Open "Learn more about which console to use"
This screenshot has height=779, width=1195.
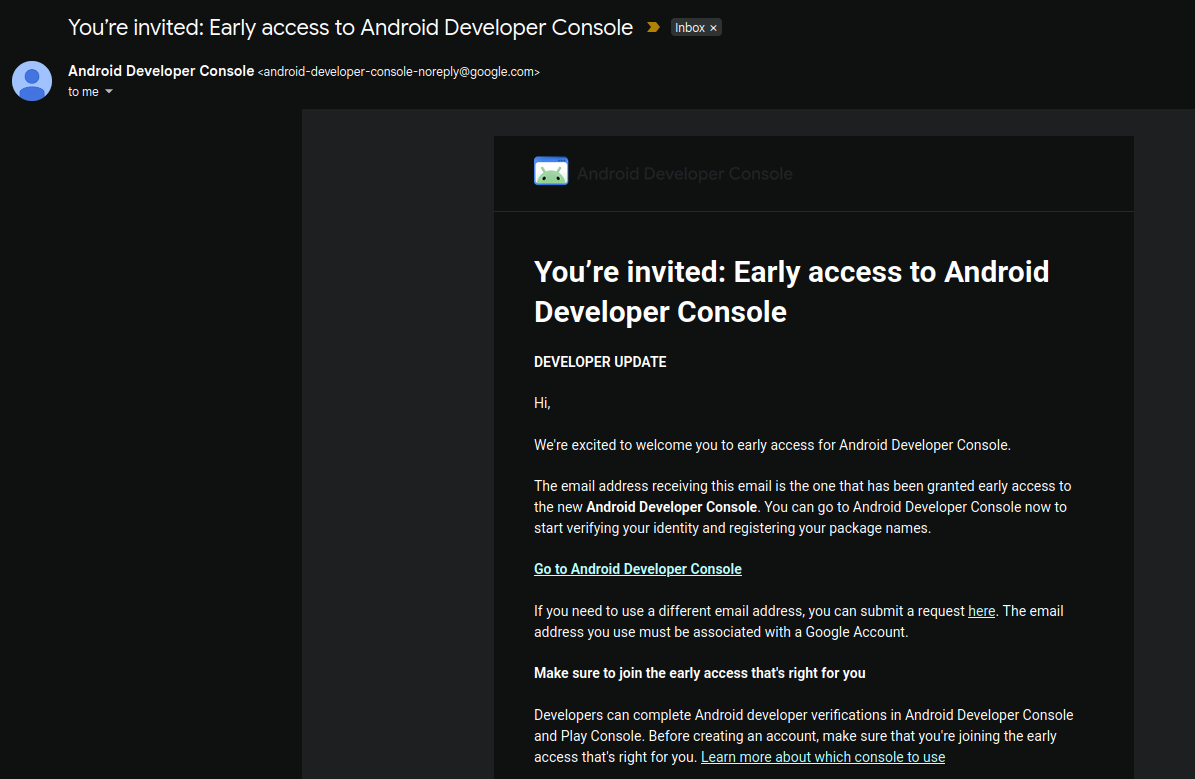(822, 757)
